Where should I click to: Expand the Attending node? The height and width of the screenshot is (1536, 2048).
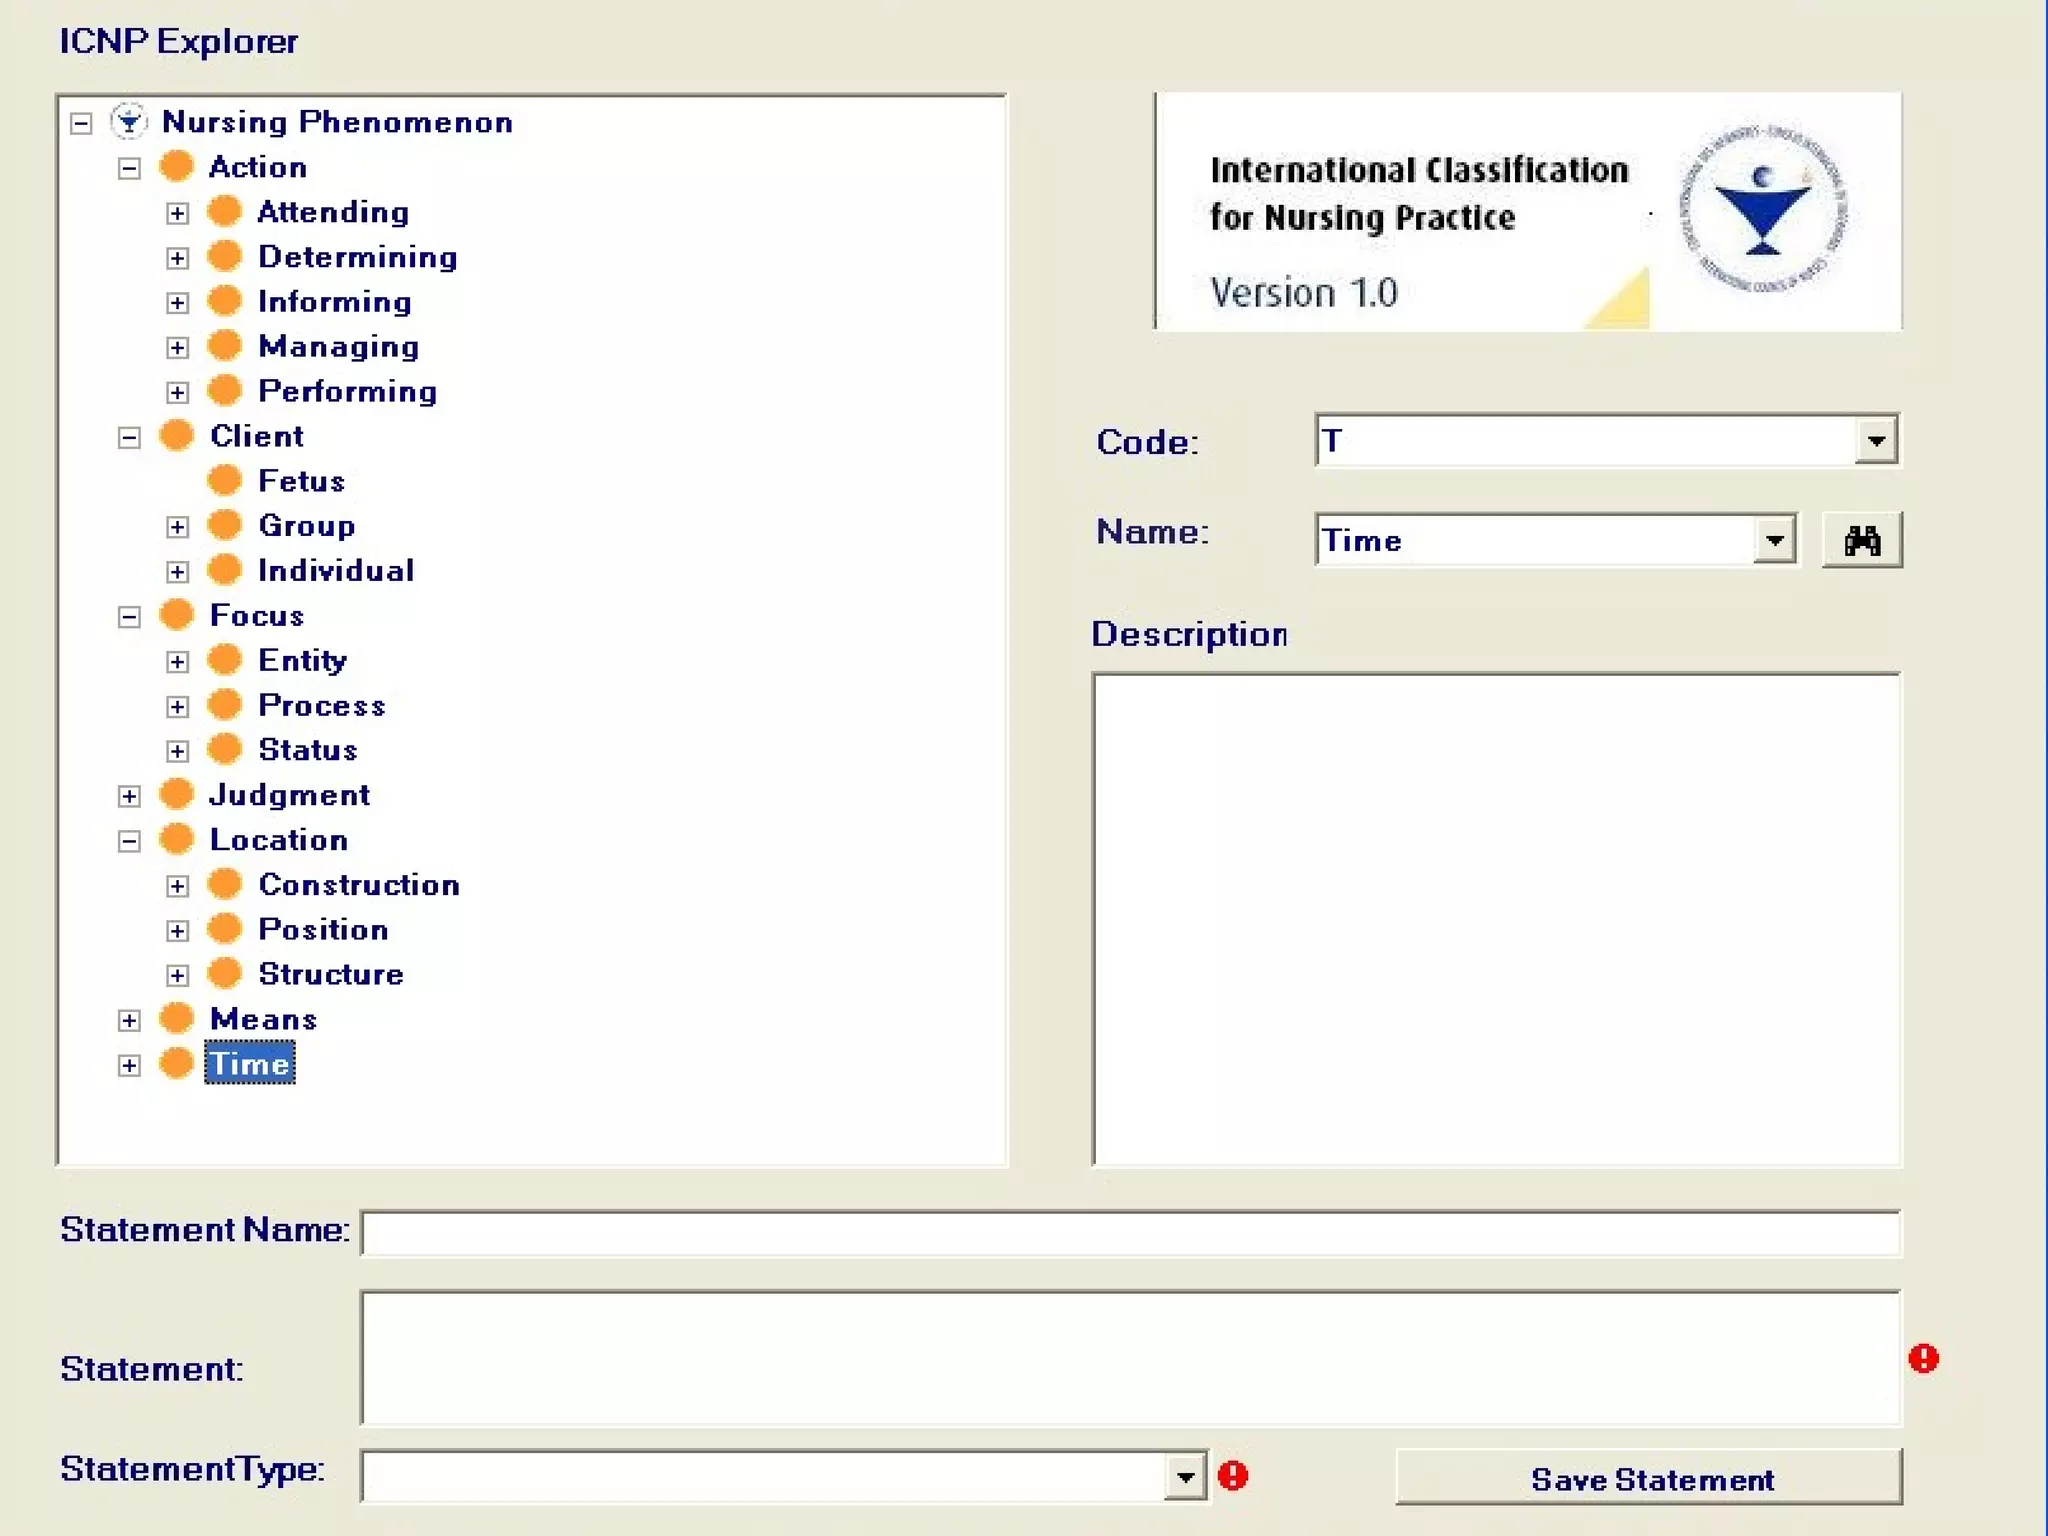(x=177, y=213)
